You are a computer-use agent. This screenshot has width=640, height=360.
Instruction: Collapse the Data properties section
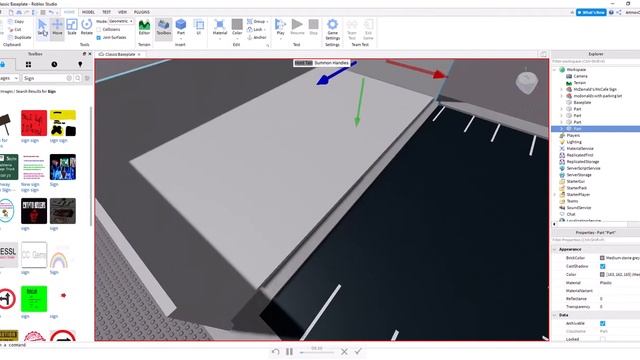click(555, 315)
